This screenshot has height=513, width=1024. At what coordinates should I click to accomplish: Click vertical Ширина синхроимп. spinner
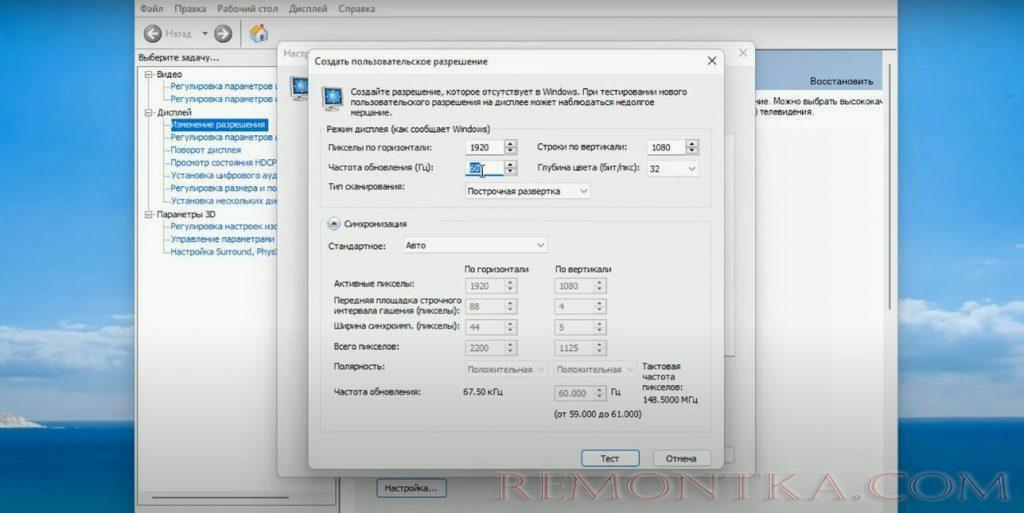click(x=600, y=327)
